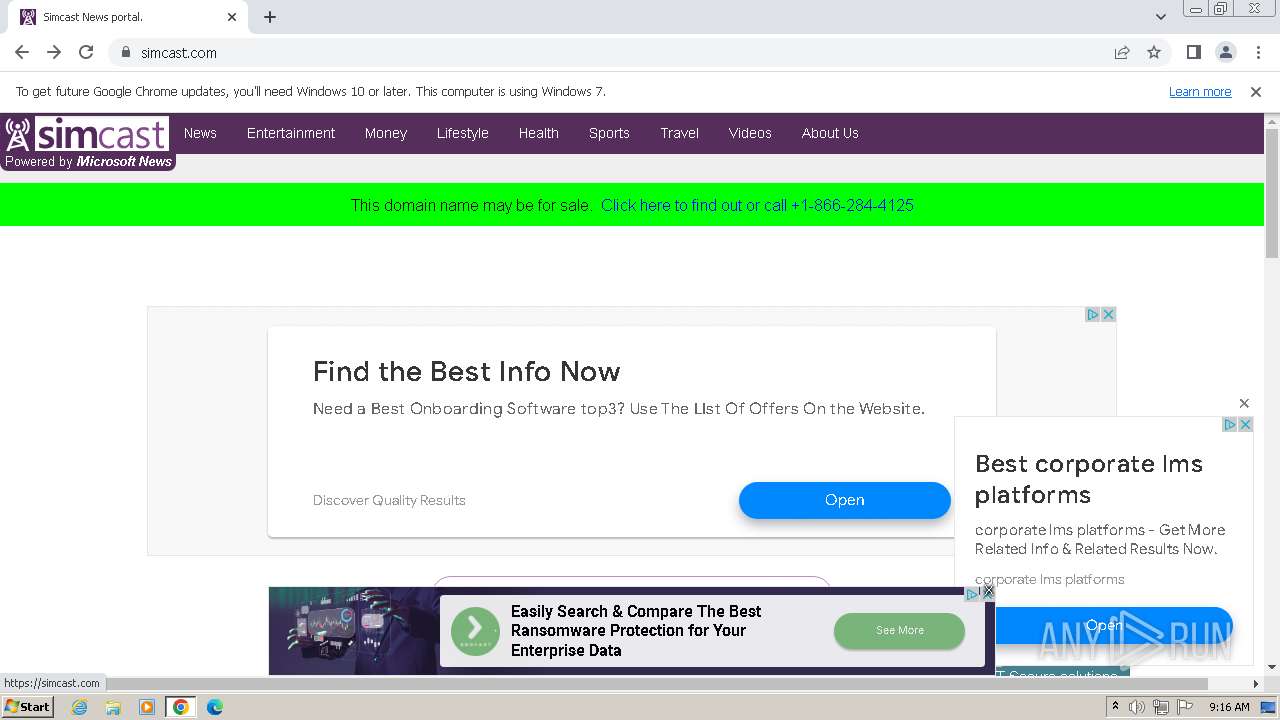Viewport: 1280px width, 720px height.
Task: Click the padlock site info icon
Action: (125, 52)
